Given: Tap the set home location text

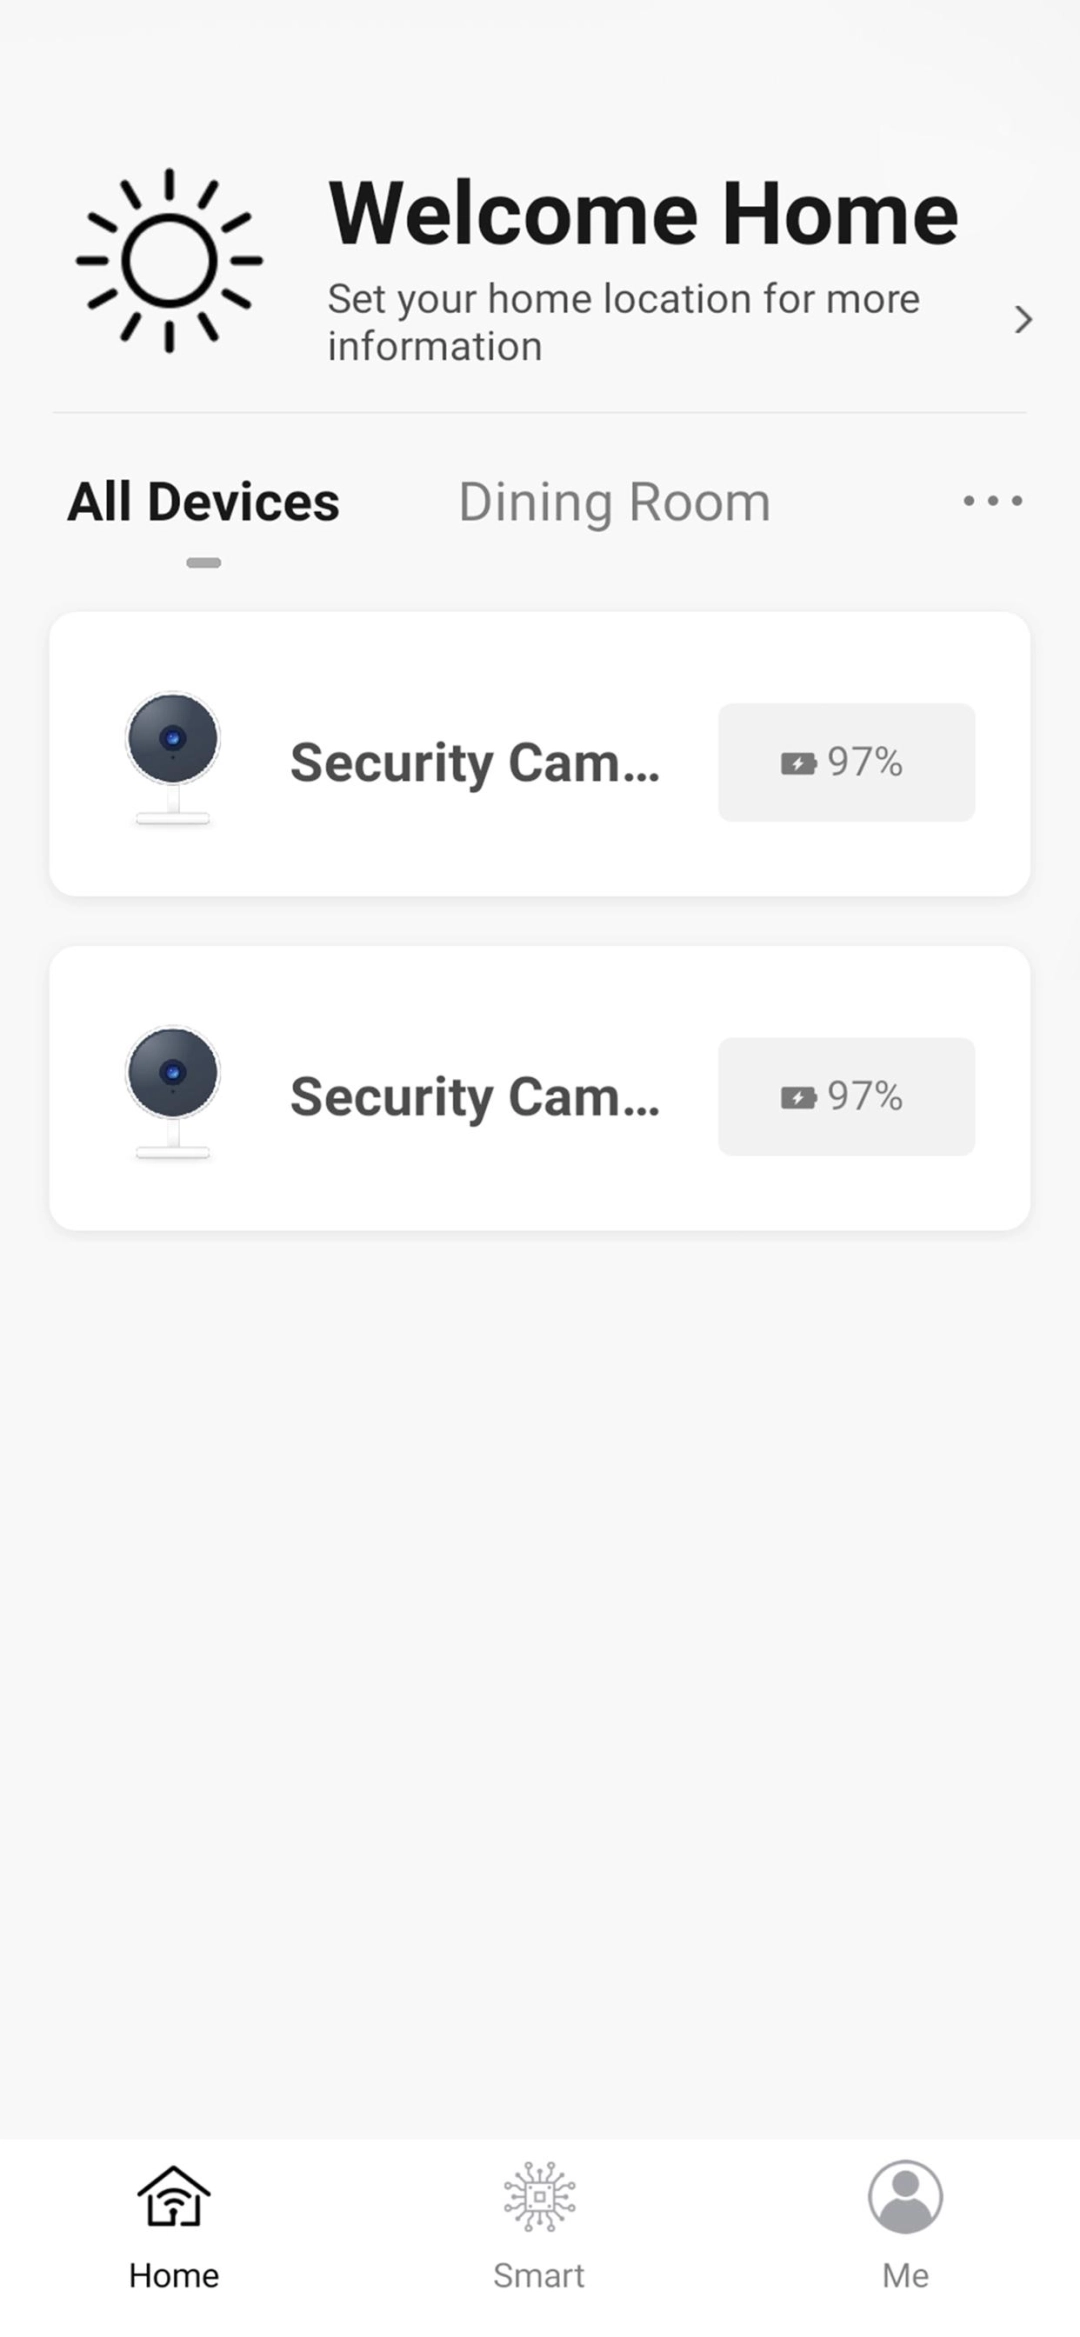Looking at the screenshot, I should pyautogui.click(x=623, y=322).
